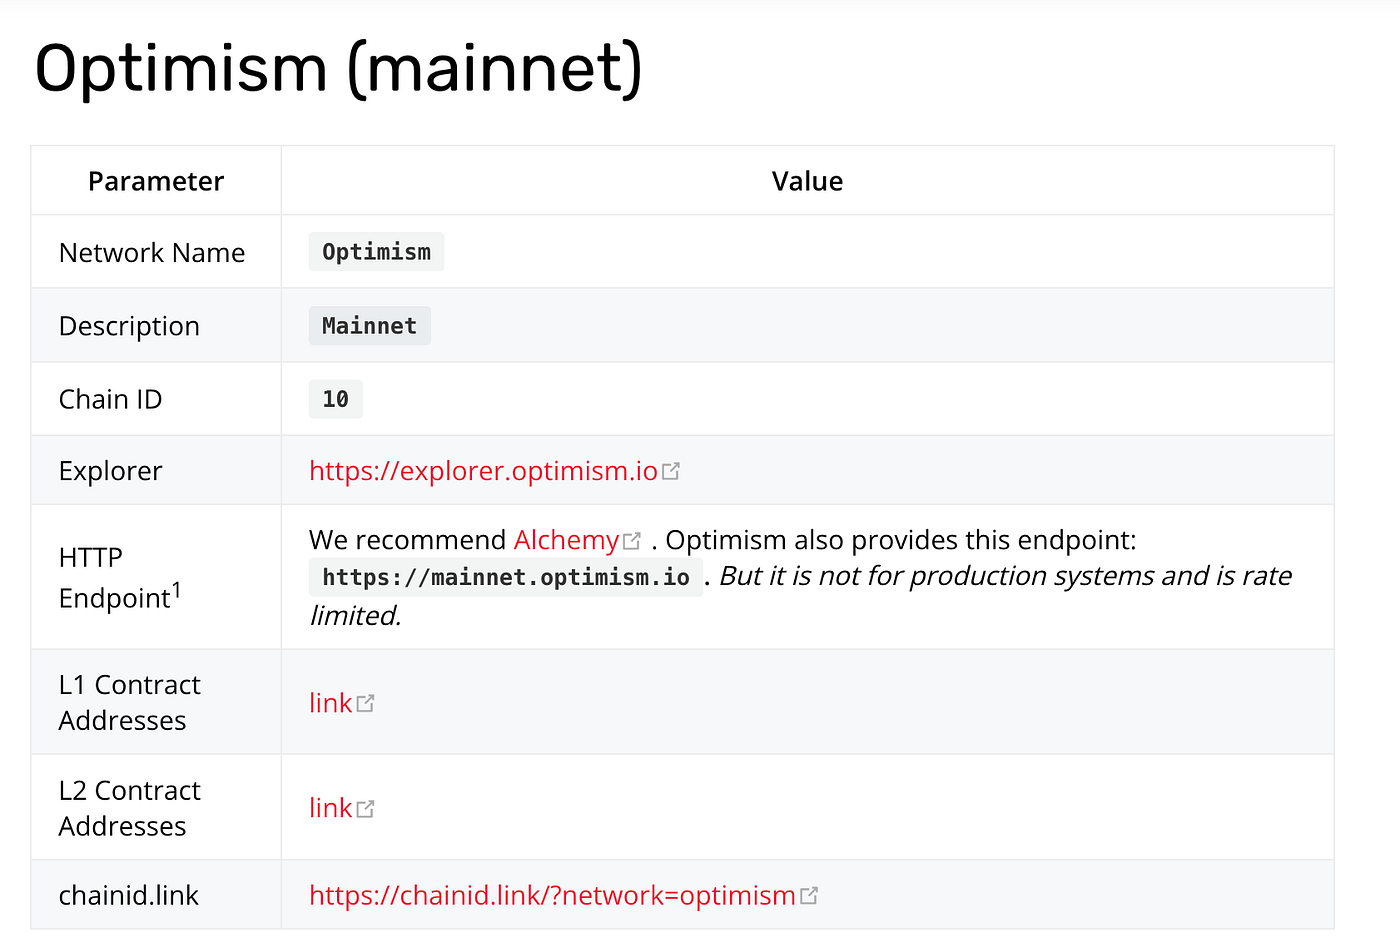Click the L1 Contract Addresses label
Screen dimensions: 1400x952
click(130, 702)
